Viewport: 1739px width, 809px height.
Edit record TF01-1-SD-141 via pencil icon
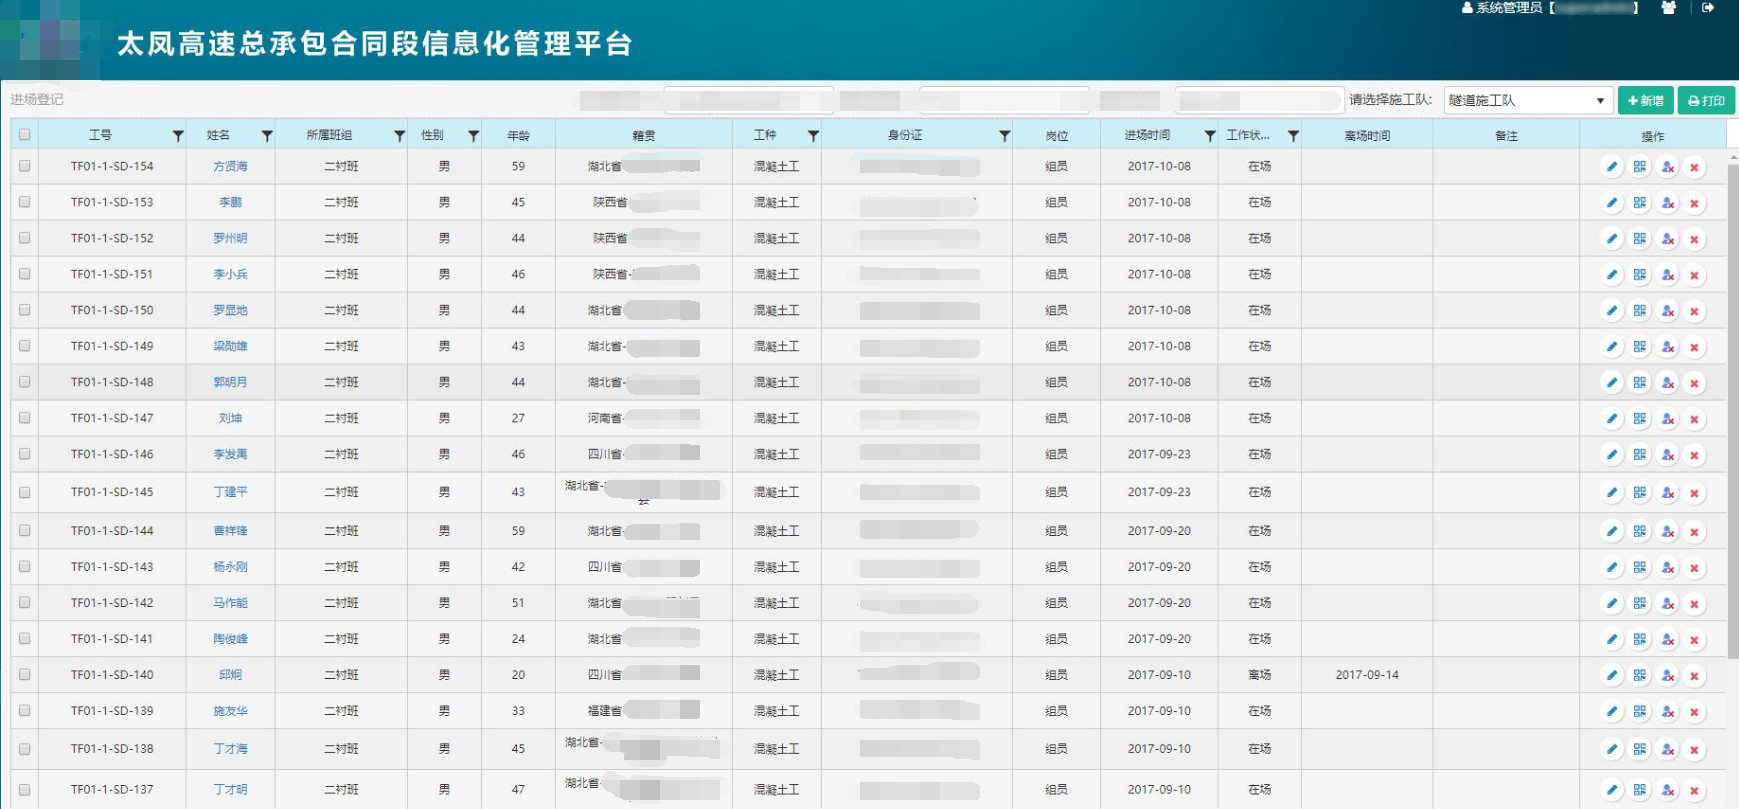tap(1611, 640)
